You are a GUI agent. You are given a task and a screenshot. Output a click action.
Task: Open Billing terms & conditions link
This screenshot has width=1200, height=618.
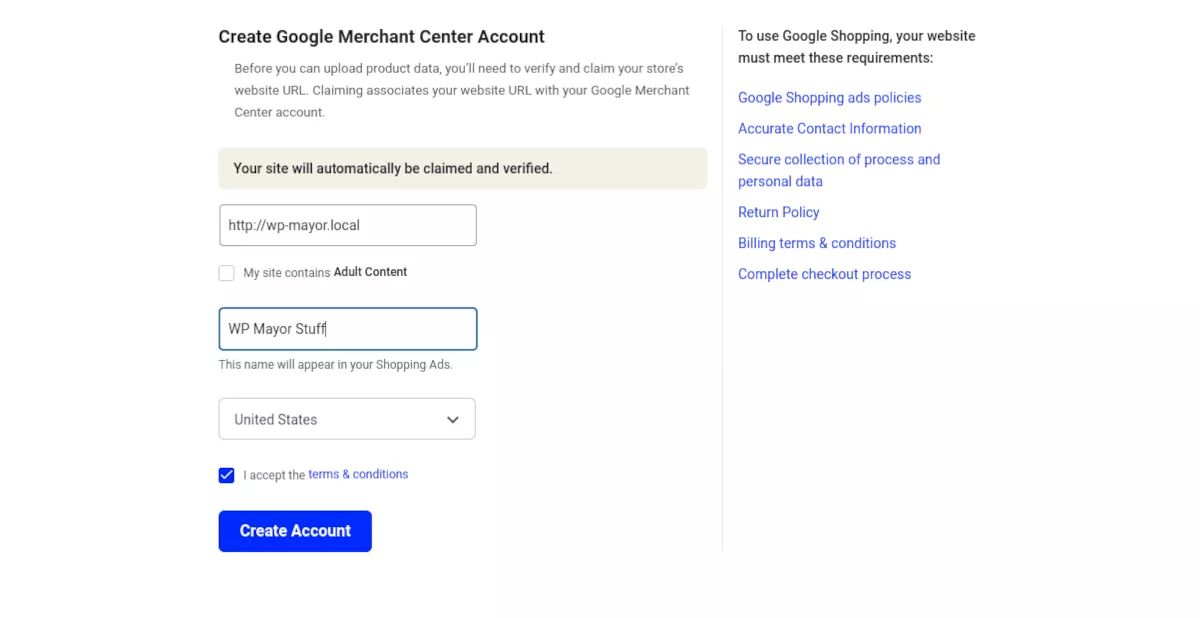tap(817, 243)
